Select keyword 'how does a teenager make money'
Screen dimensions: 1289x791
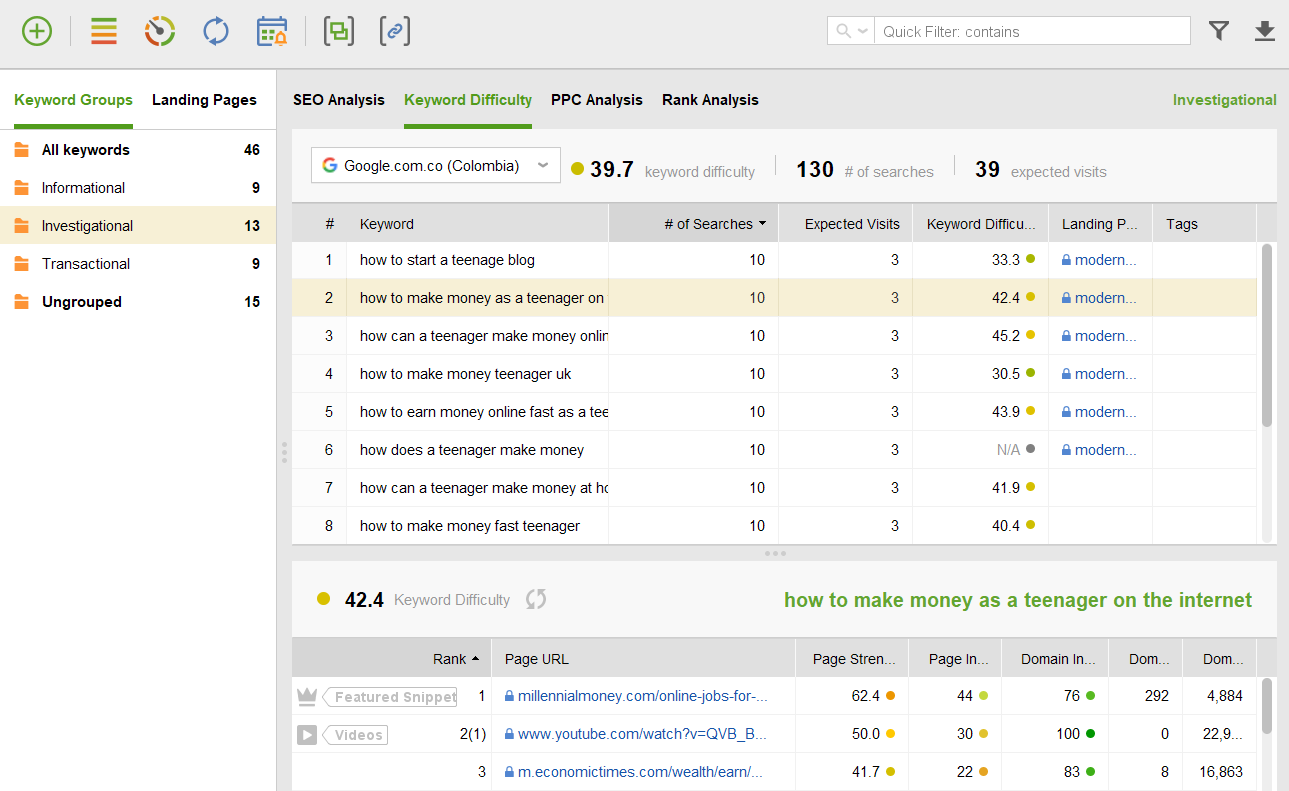[x=472, y=450]
